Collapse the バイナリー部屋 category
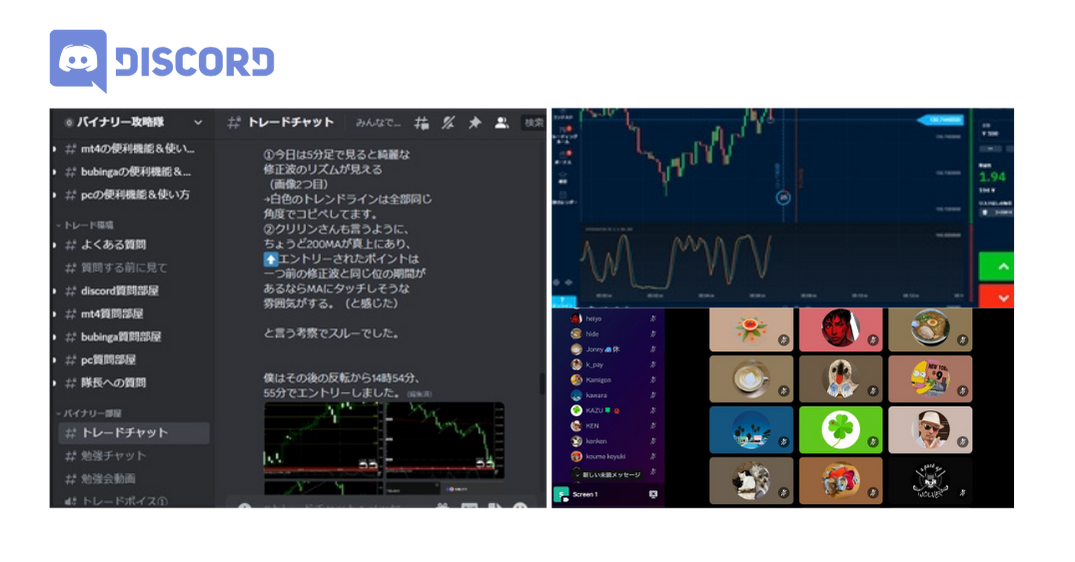The image size is (1075, 562). tap(88, 413)
